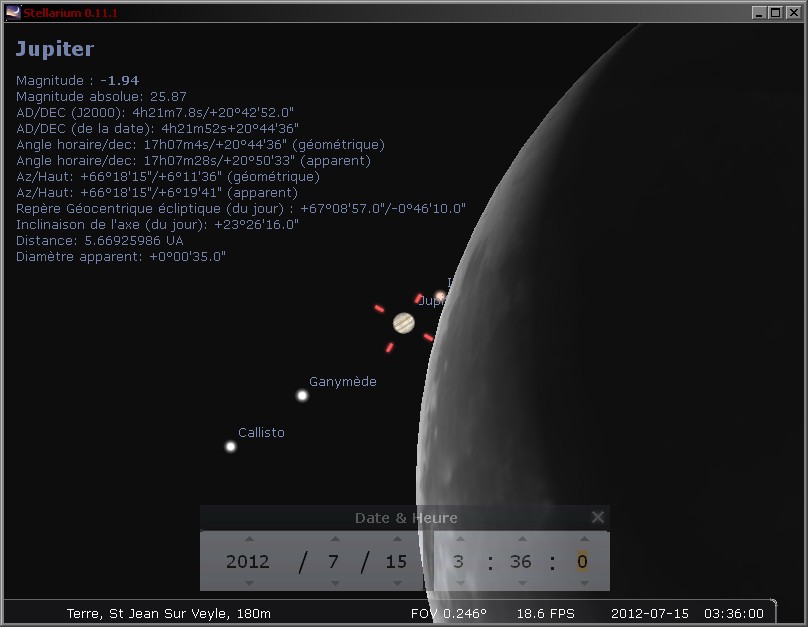This screenshot has width=808, height=627.
Task: Select the highlighted seconds field
Action: [582, 561]
